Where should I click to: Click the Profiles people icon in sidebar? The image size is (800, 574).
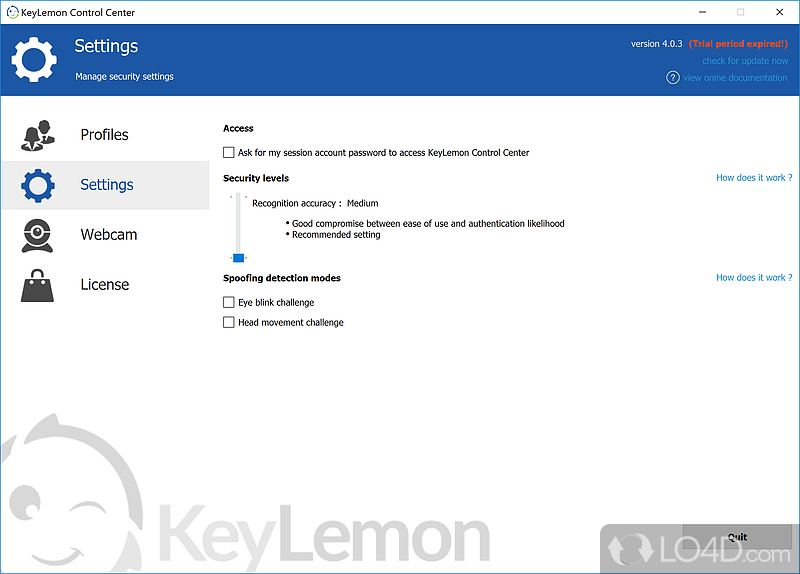coord(38,135)
